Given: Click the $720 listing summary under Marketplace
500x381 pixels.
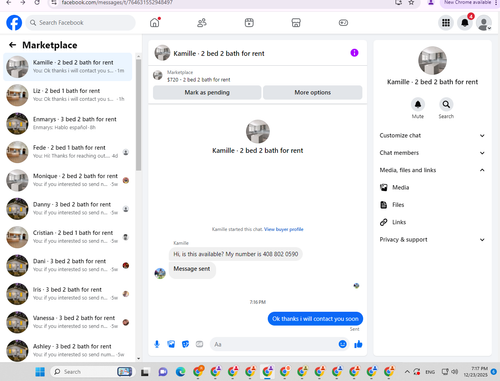Looking at the screenshot, I should tap(198, 80).
